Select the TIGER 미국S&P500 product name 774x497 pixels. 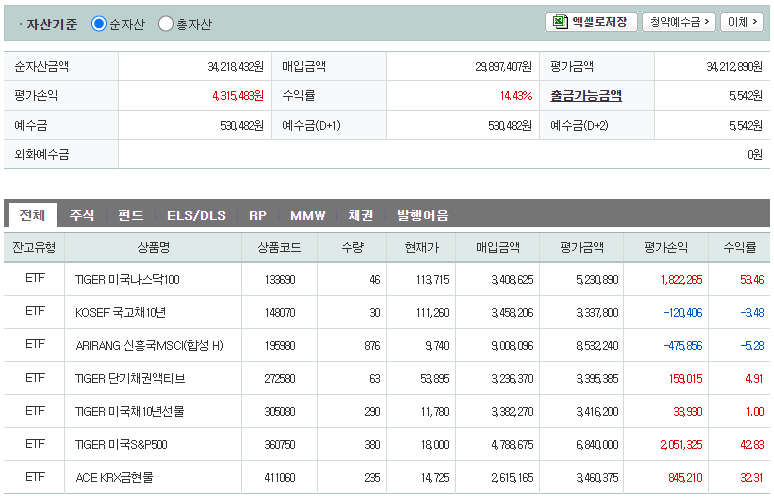[x=121, y=445]
